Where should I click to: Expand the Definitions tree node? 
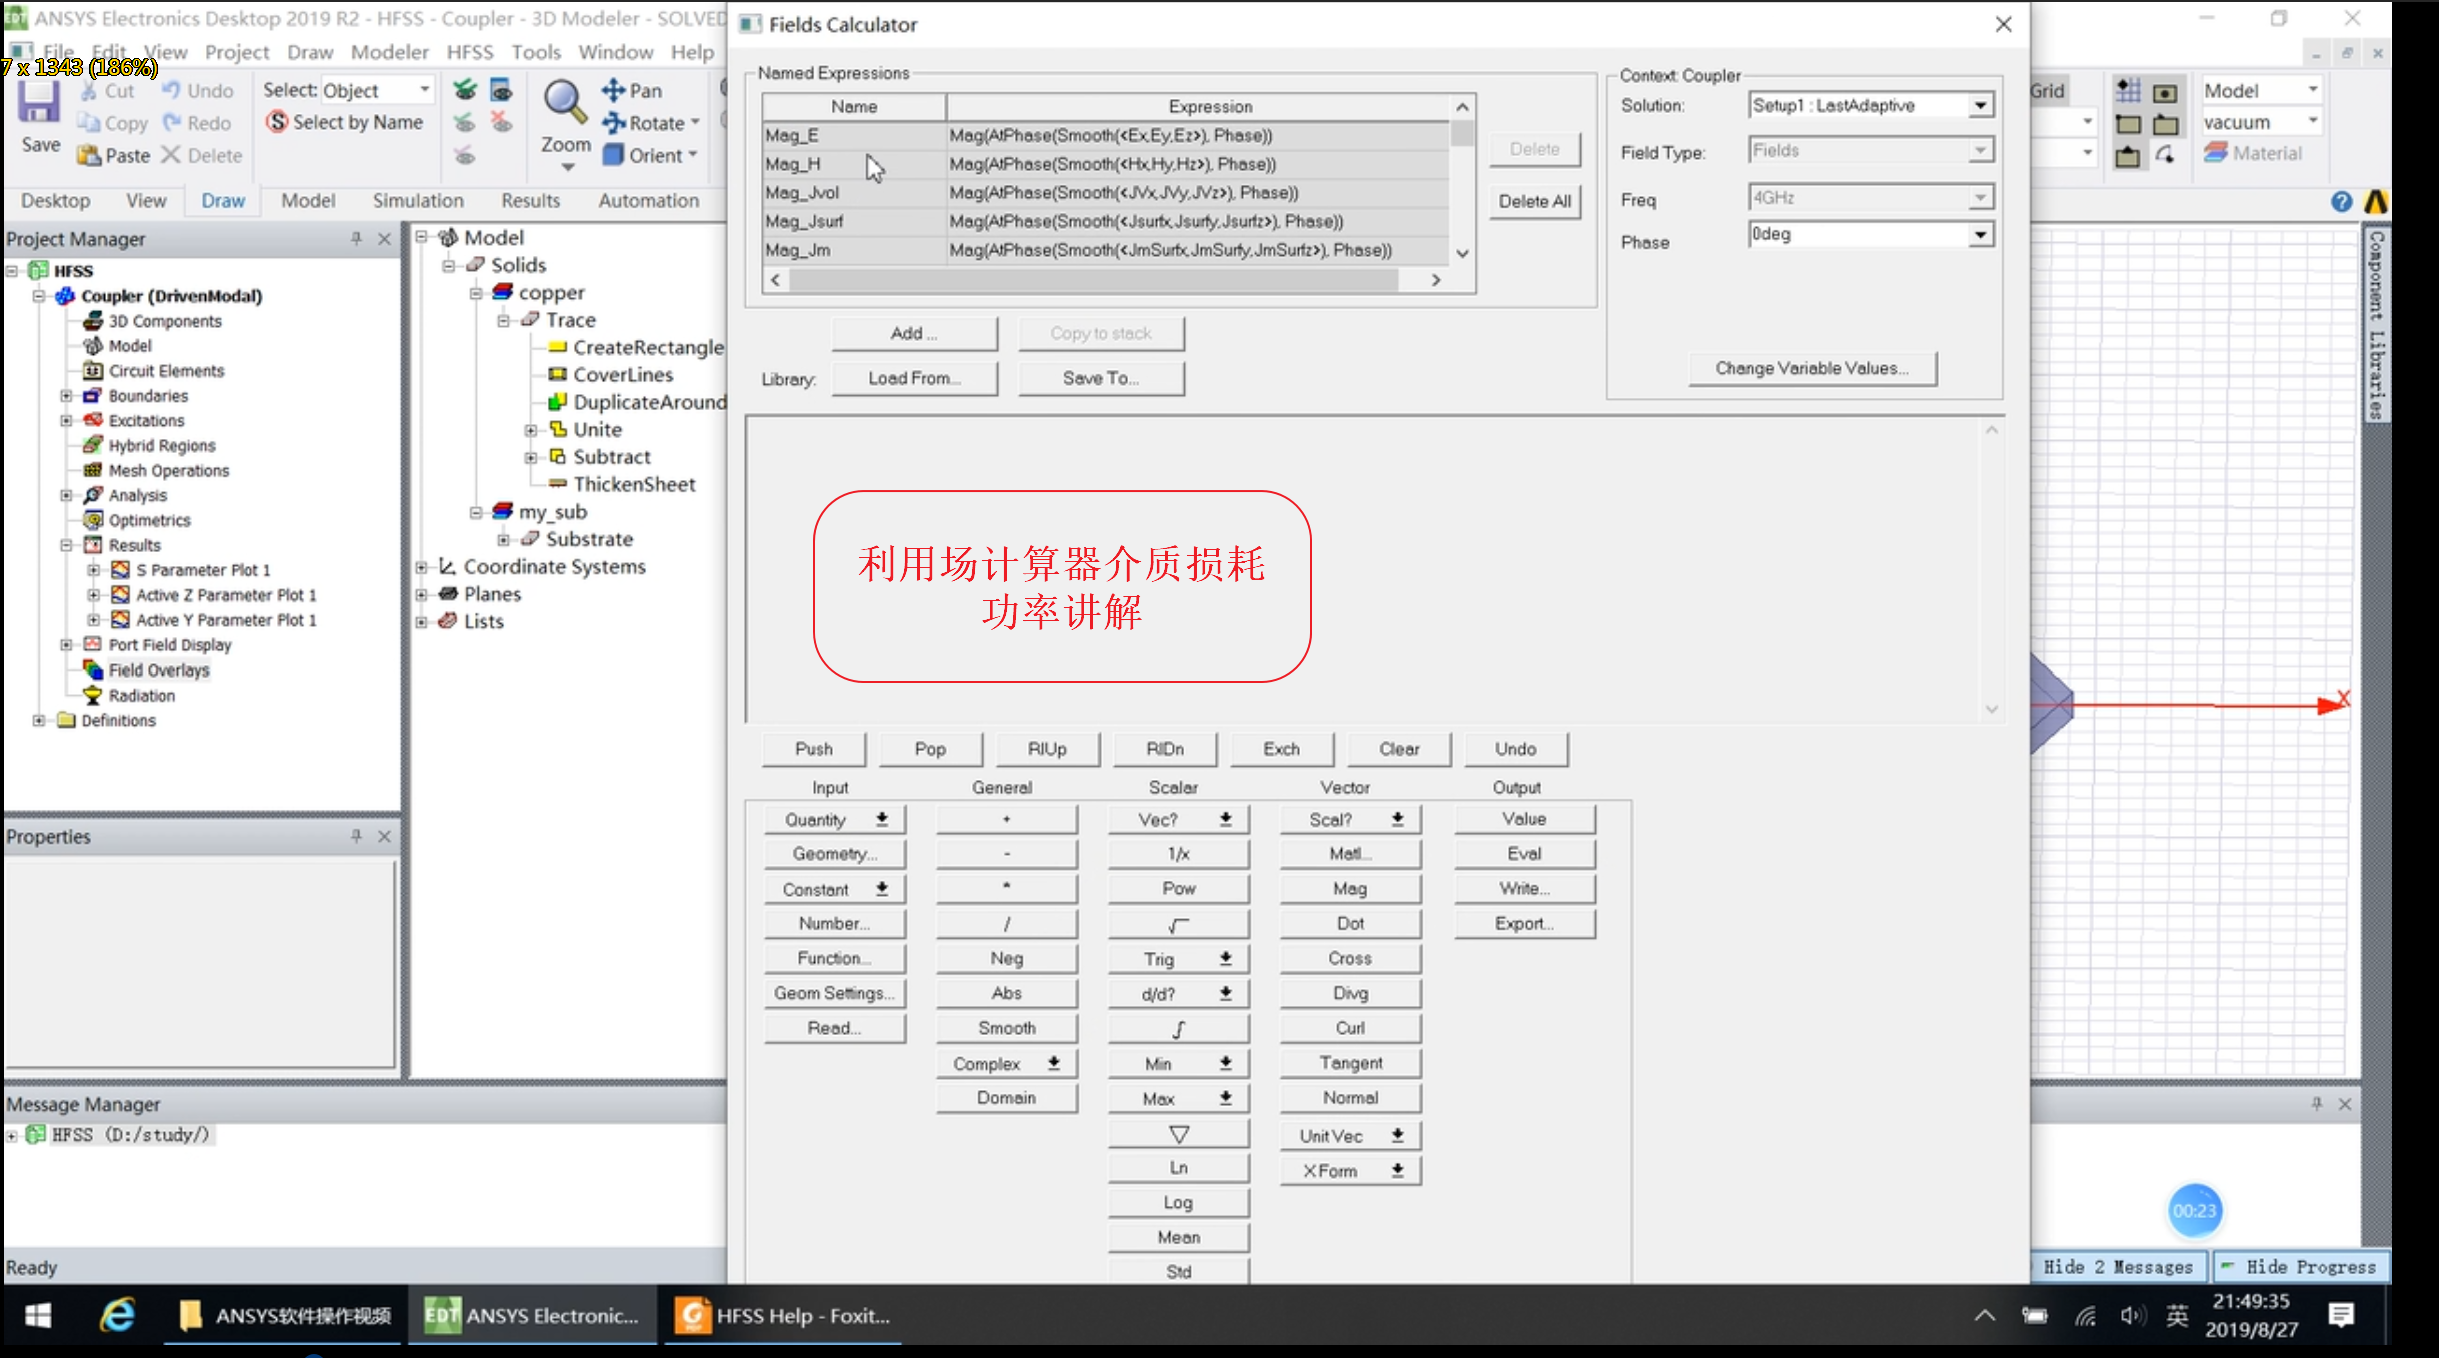click(38, 720)
